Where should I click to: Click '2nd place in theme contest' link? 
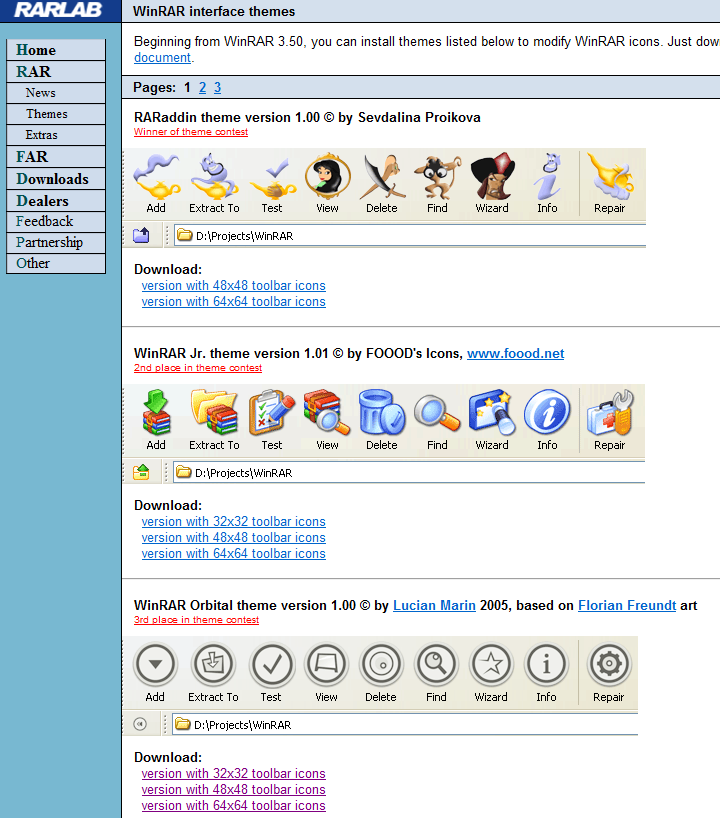pos(198,368)
